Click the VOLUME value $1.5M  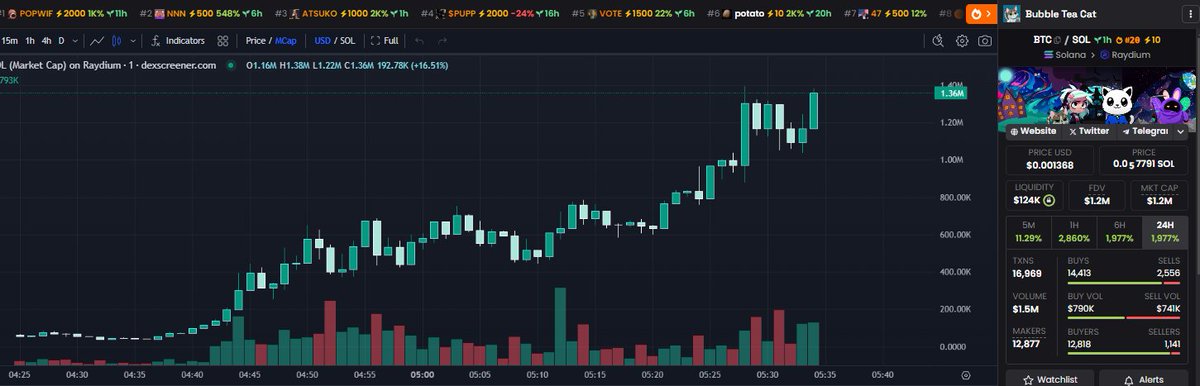click(x=1025, y=309)
